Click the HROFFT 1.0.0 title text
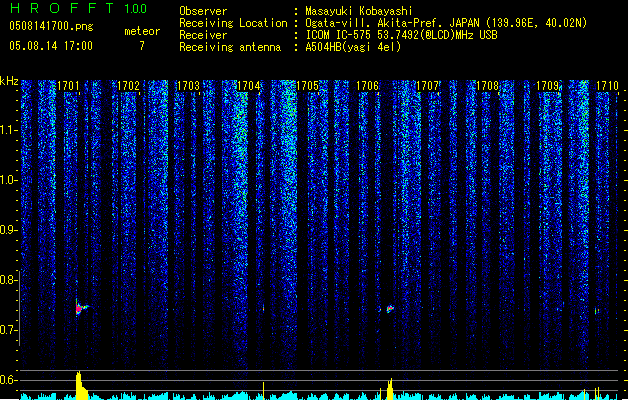The width and height of the screenshot is (629, 400). pos(79,8)
